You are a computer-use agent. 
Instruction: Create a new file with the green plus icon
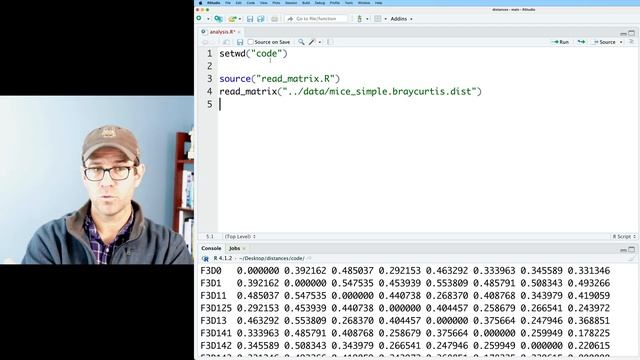[x=199, y=18]
